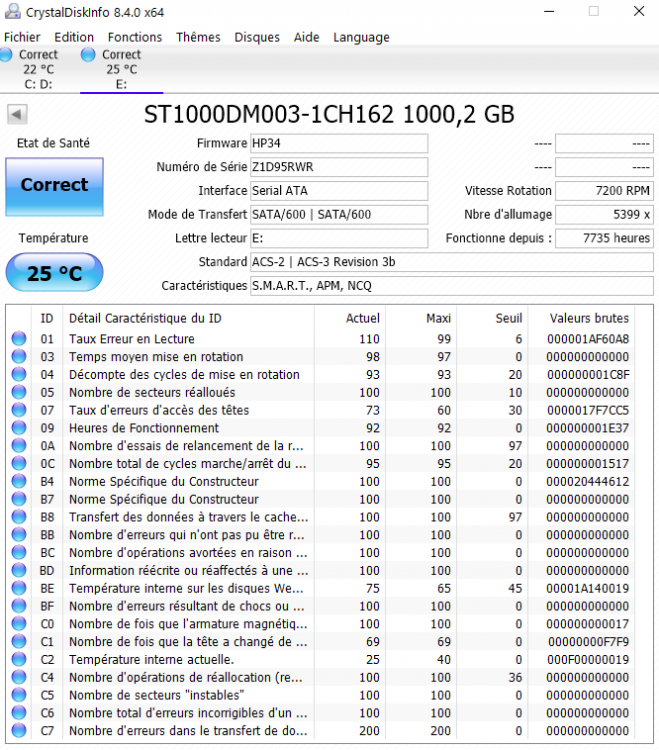Click the Firmware HP34 field

[x=338, y=143]
